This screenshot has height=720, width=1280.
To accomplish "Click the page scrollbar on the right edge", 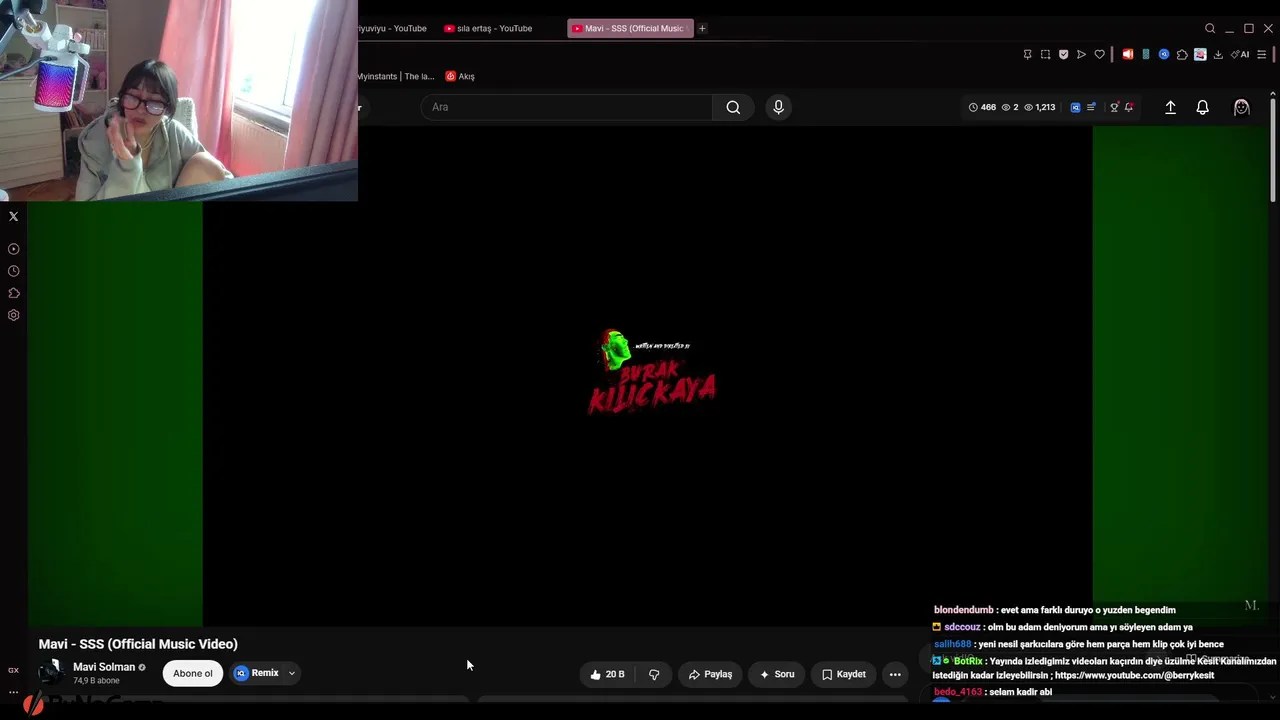I will [1273, 150].
